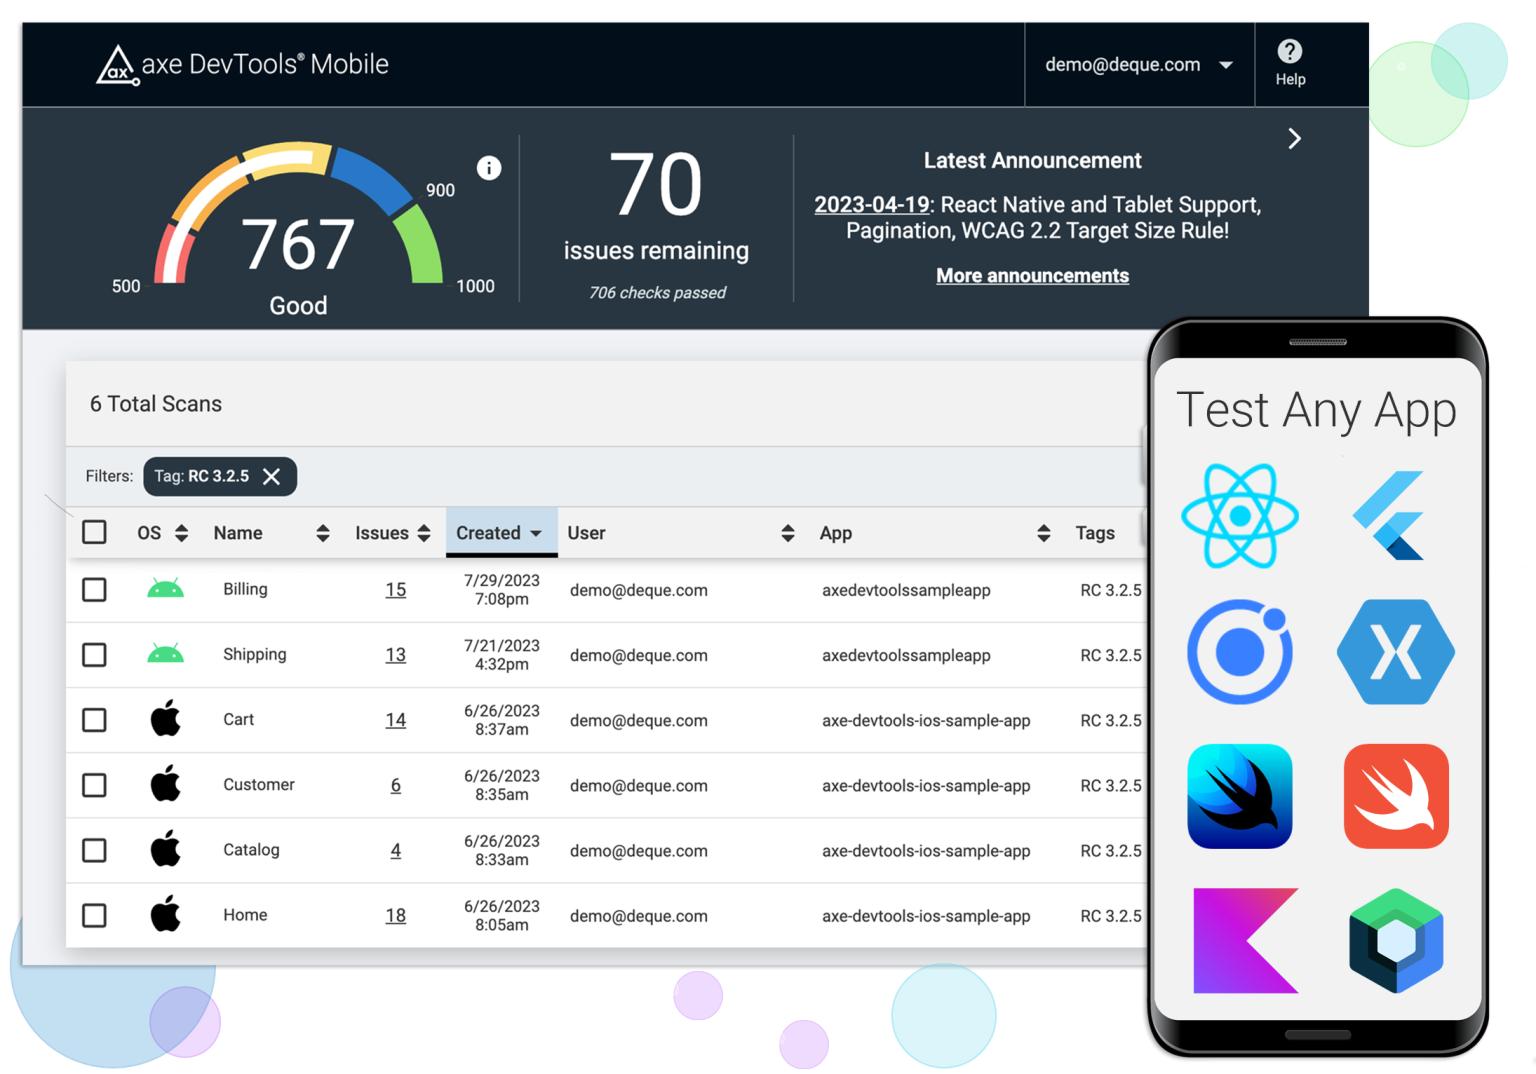The height and width of the screenshot is (1074, 1536).
Task: Open the 18 issues link for Home
Action: point(396,916)
